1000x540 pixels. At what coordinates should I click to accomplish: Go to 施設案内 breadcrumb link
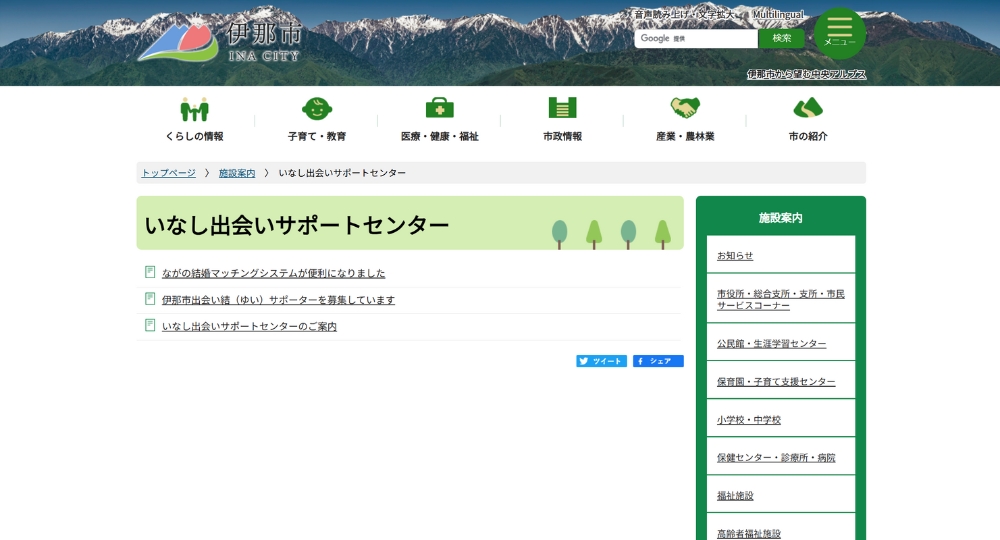pos(237,173)
